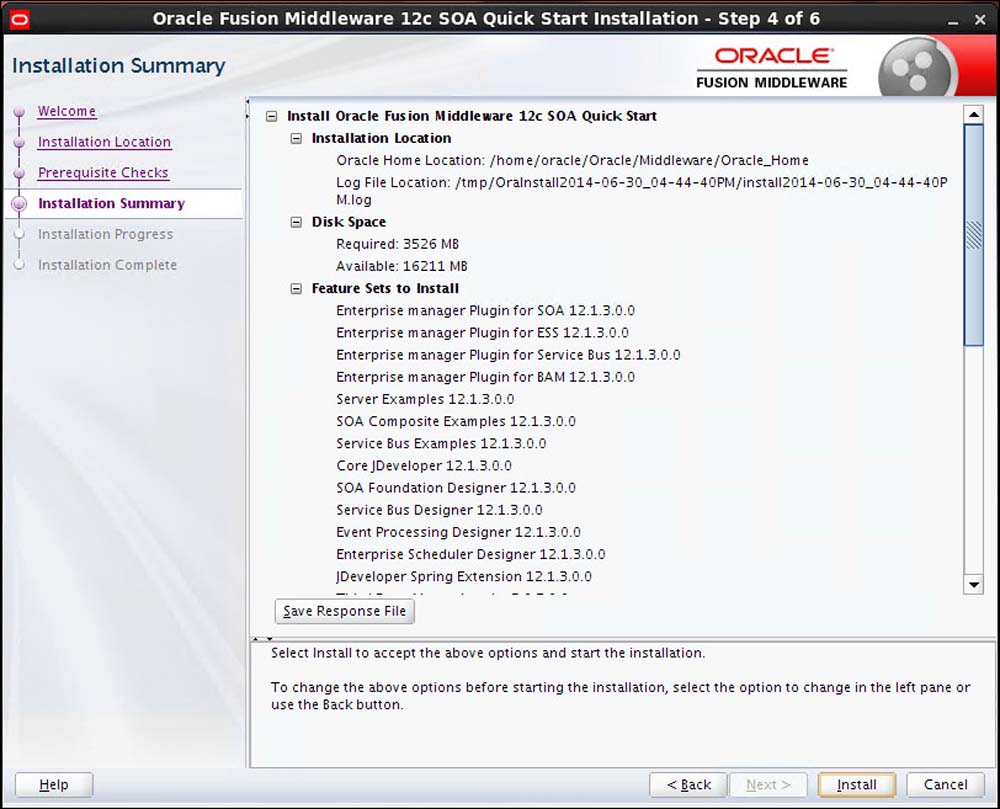This screenshot has width=1000, height=809.
Task: Click the Feature Sets to Install heading
Action: coord(385,288)
